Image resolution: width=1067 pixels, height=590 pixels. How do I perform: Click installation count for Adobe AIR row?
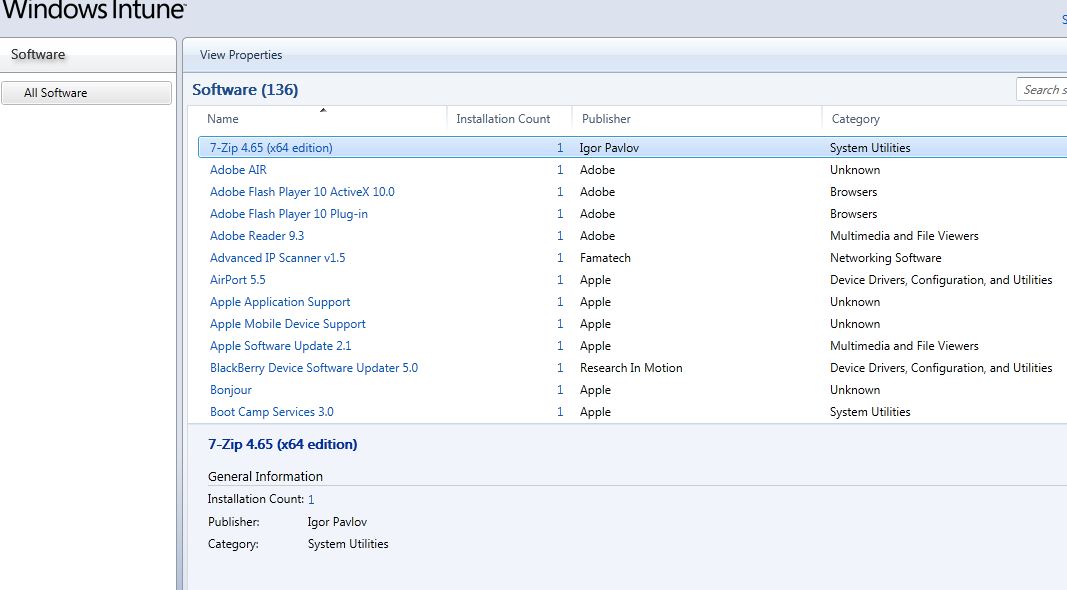pos(560,170)
